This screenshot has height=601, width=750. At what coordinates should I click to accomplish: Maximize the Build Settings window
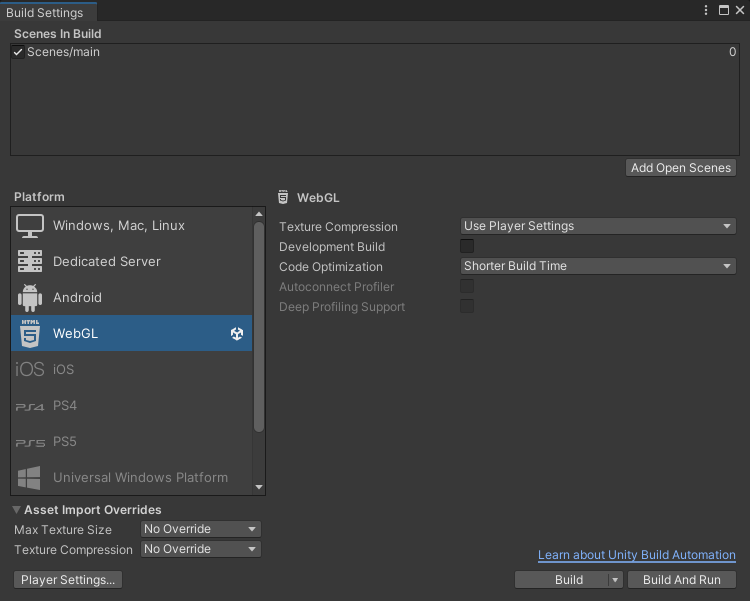pos(724,10)
